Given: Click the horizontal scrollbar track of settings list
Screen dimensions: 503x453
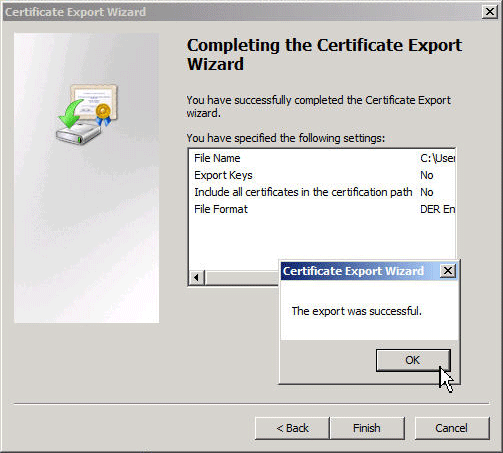Looking at the screenshot, I should click(241, 277).
